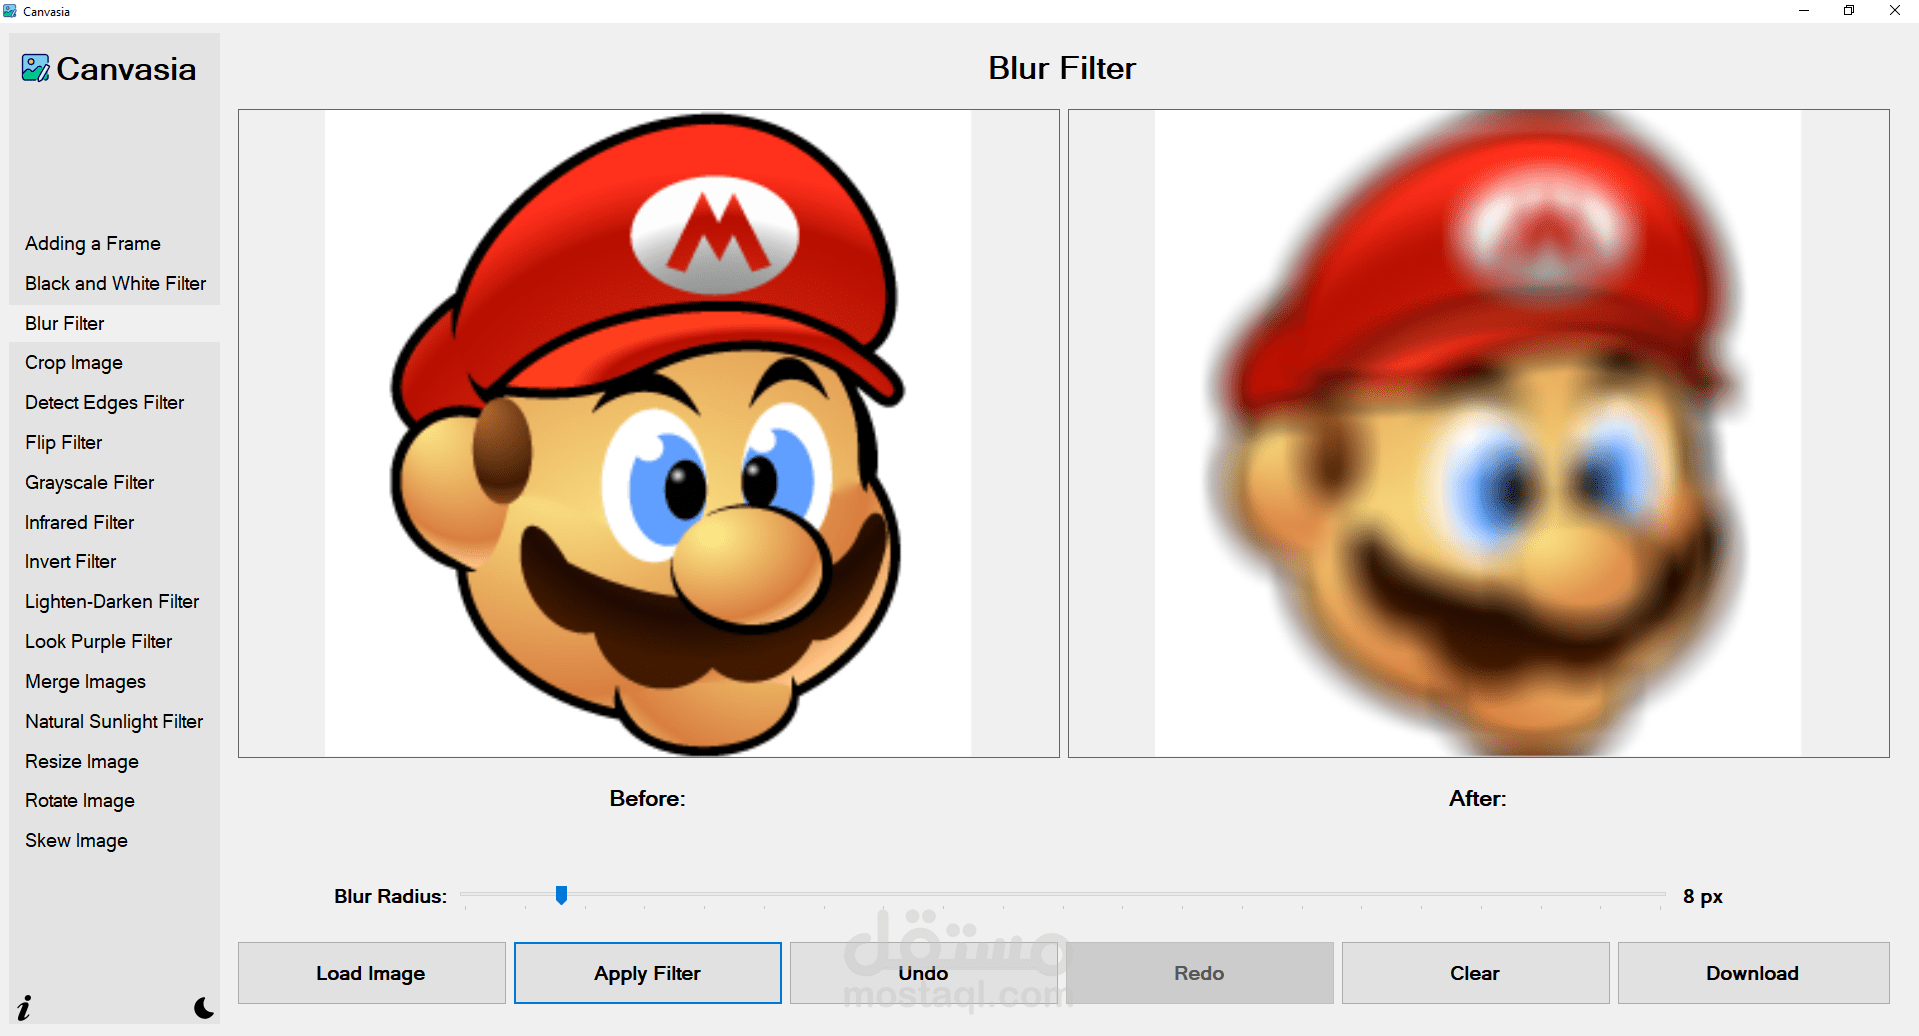Clear the current image
The height and width of the screenshot is (1036, 1919).
1475,973
